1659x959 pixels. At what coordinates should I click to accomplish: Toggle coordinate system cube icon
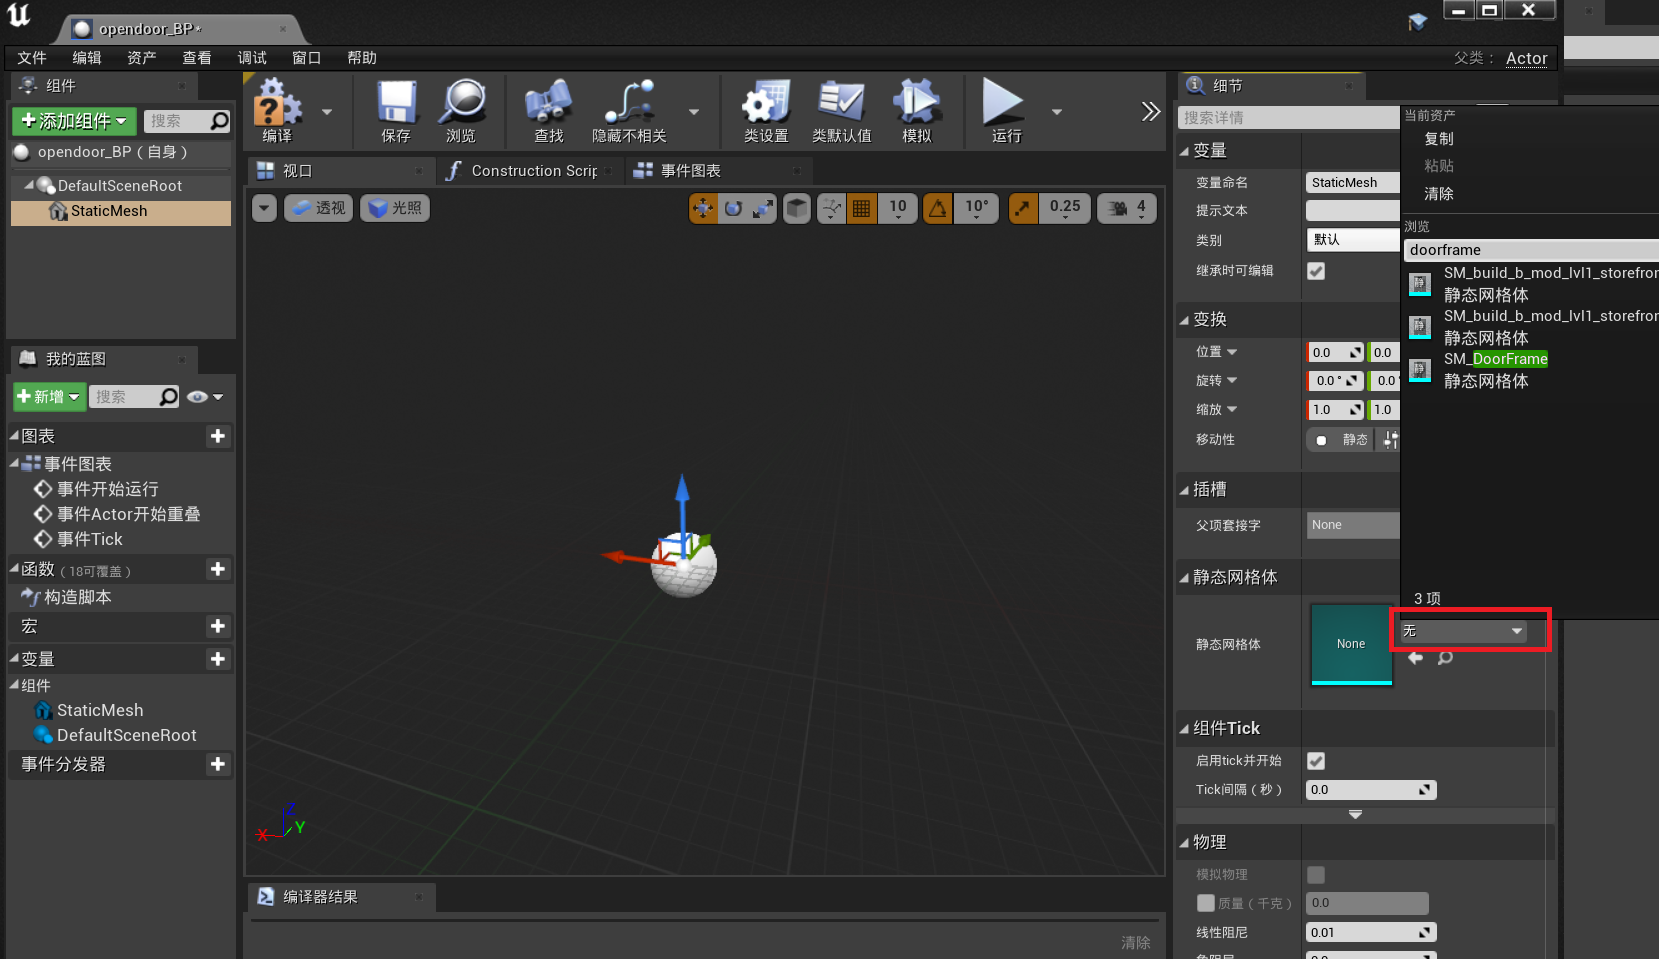(x=797, y=208)
